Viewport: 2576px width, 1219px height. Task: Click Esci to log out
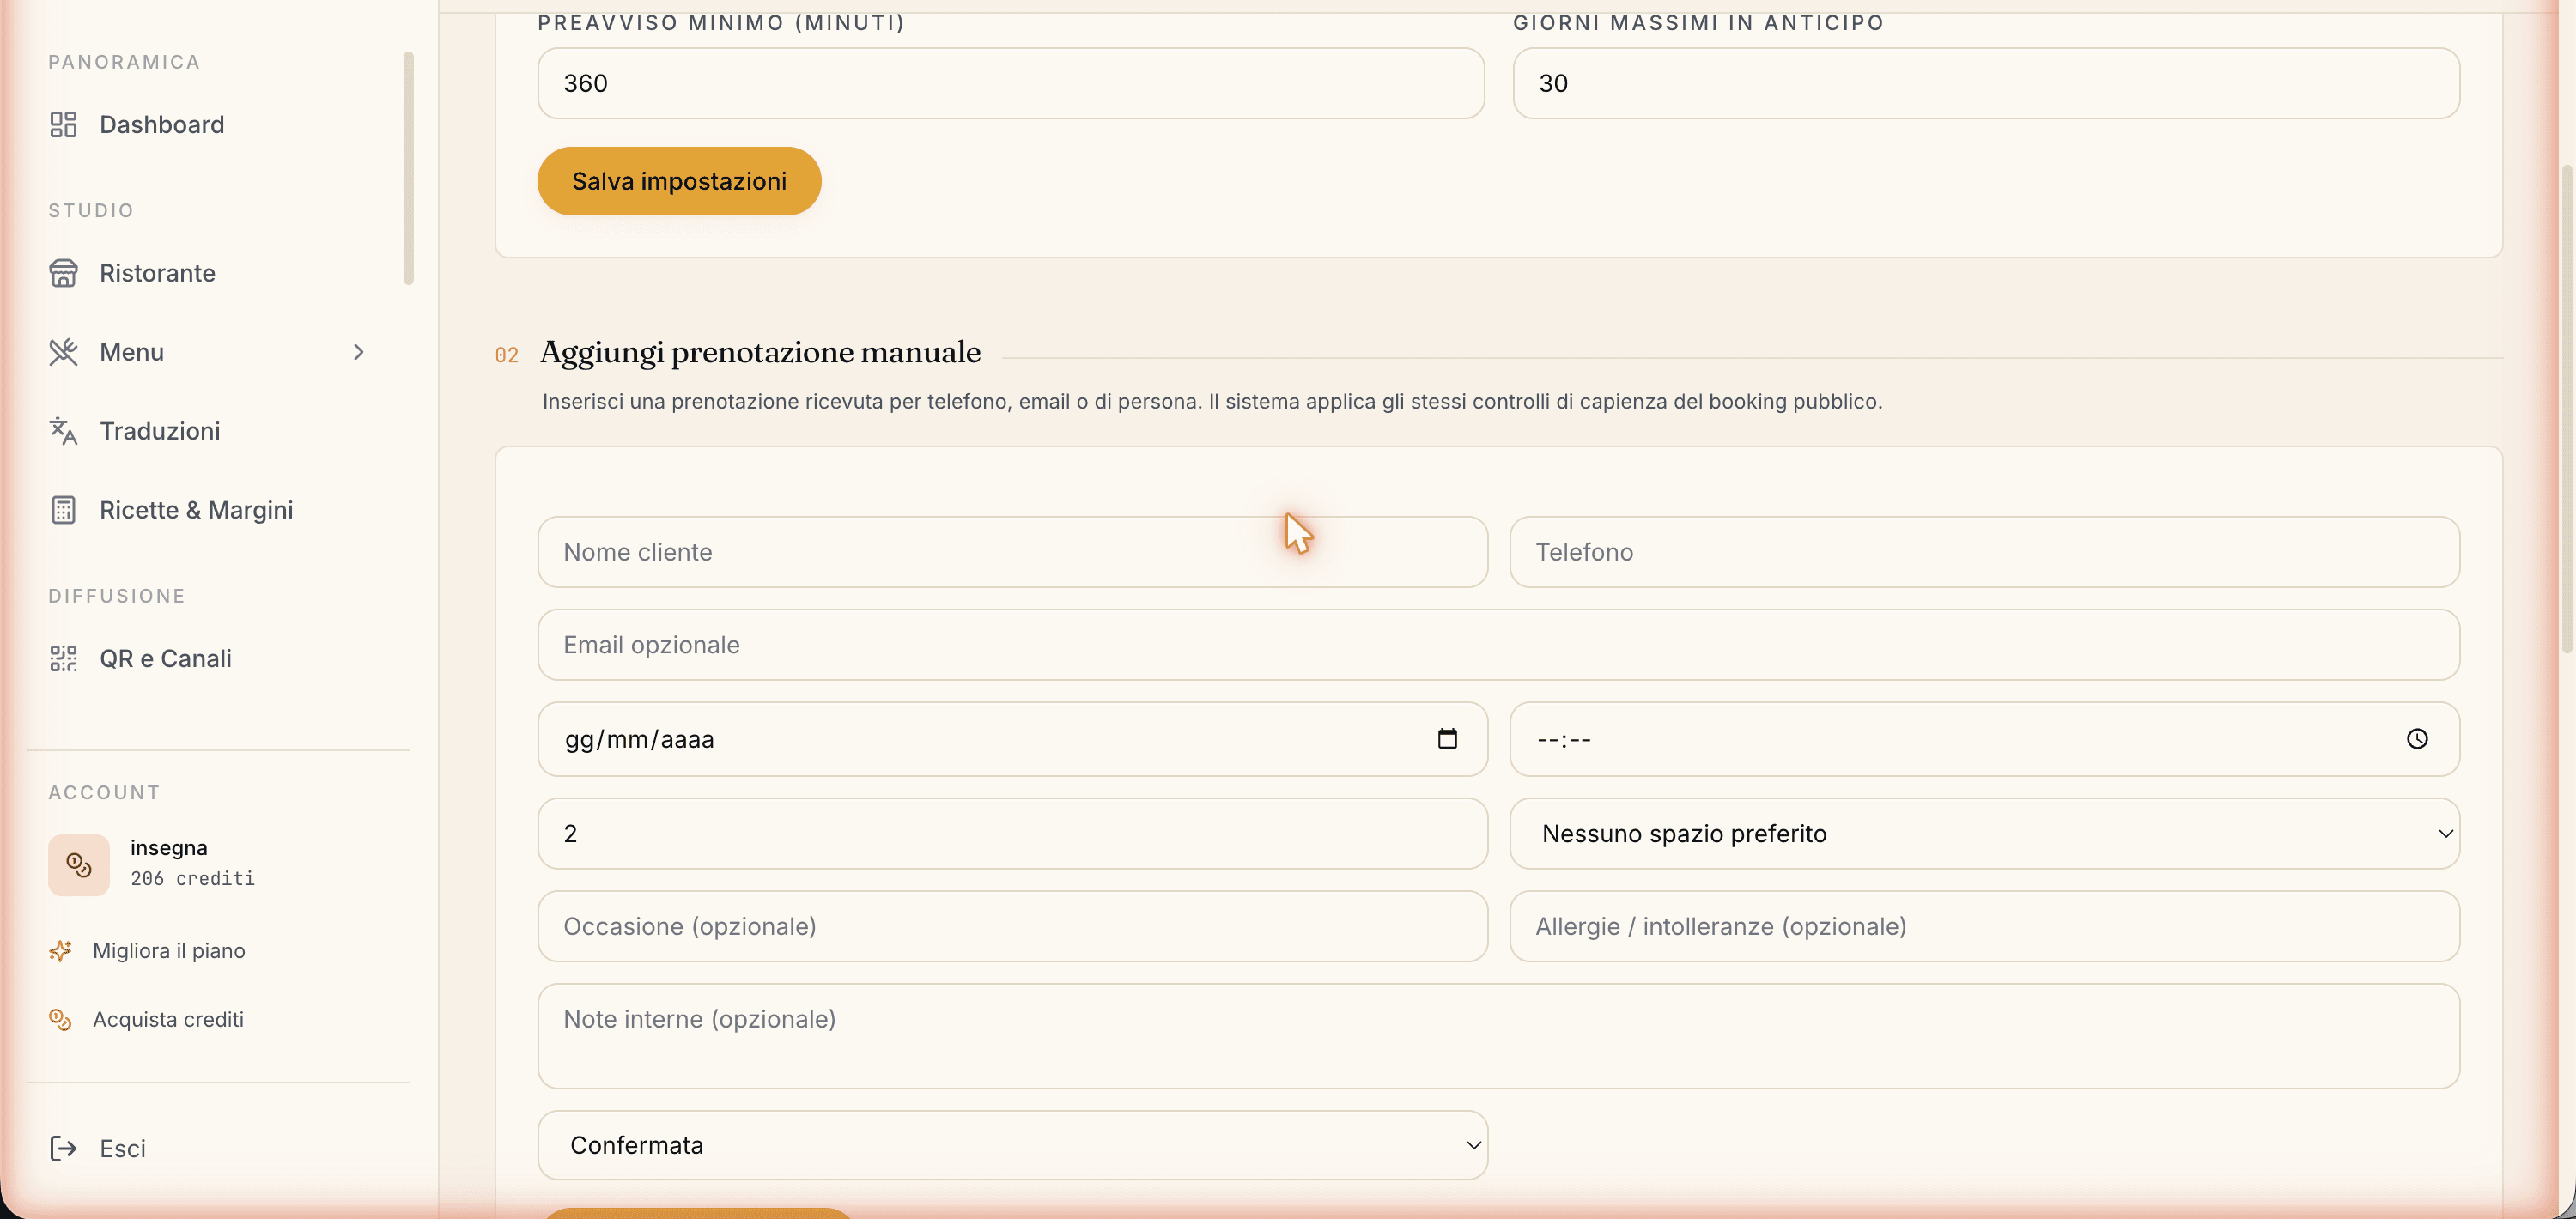pyautogui.click(x=122, y=1148)
